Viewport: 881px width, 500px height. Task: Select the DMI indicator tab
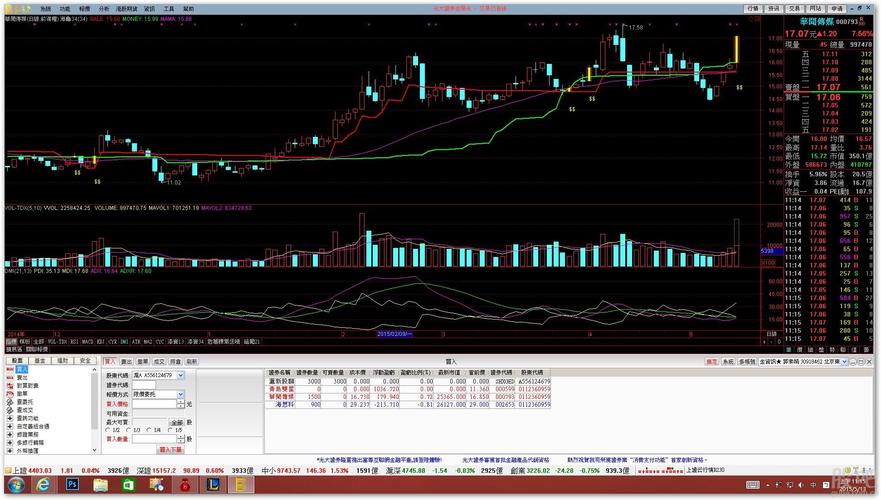pos(124,342)
